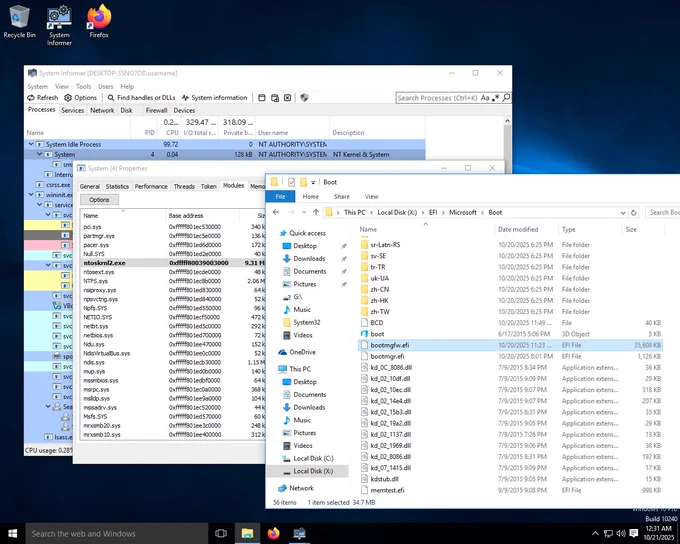Open the Share ribbon tab in Explorer
The height and width of the screenshot is (544, 680).
pos(341,197)
